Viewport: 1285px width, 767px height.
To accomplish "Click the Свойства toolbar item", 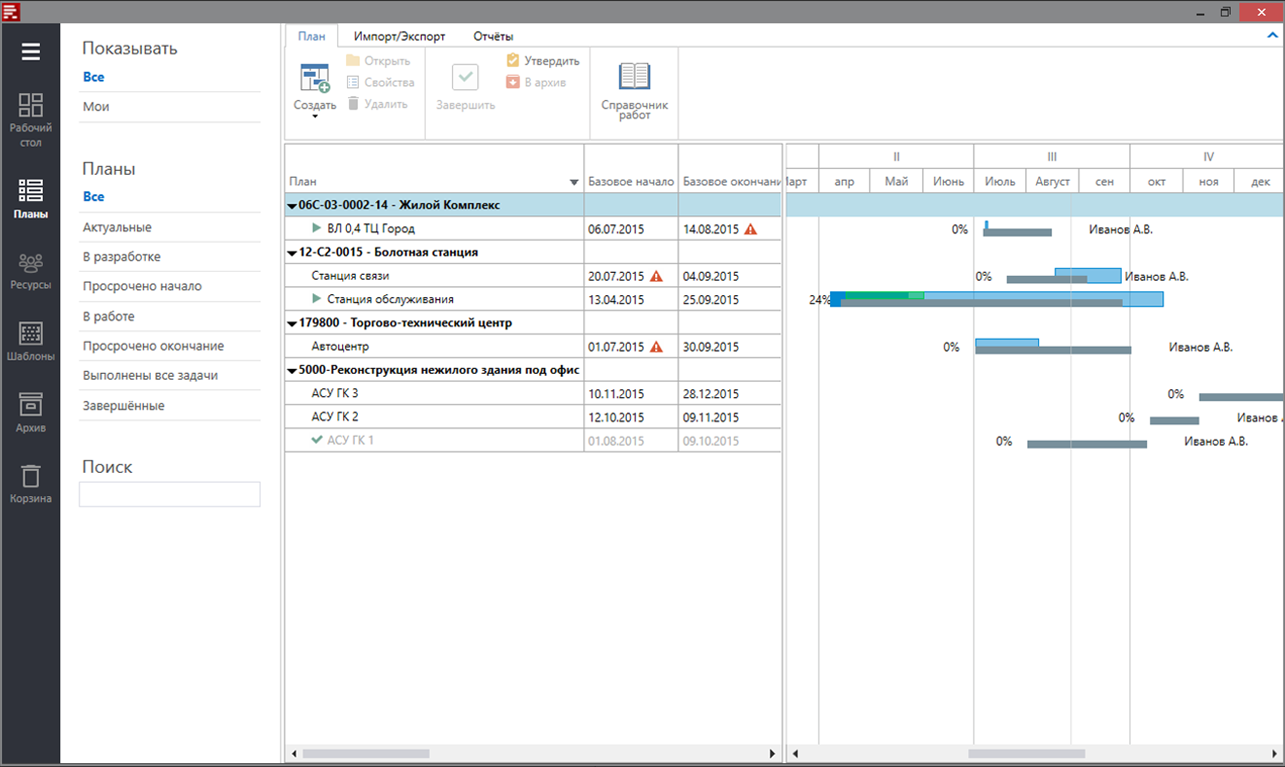I will point(380,83).
